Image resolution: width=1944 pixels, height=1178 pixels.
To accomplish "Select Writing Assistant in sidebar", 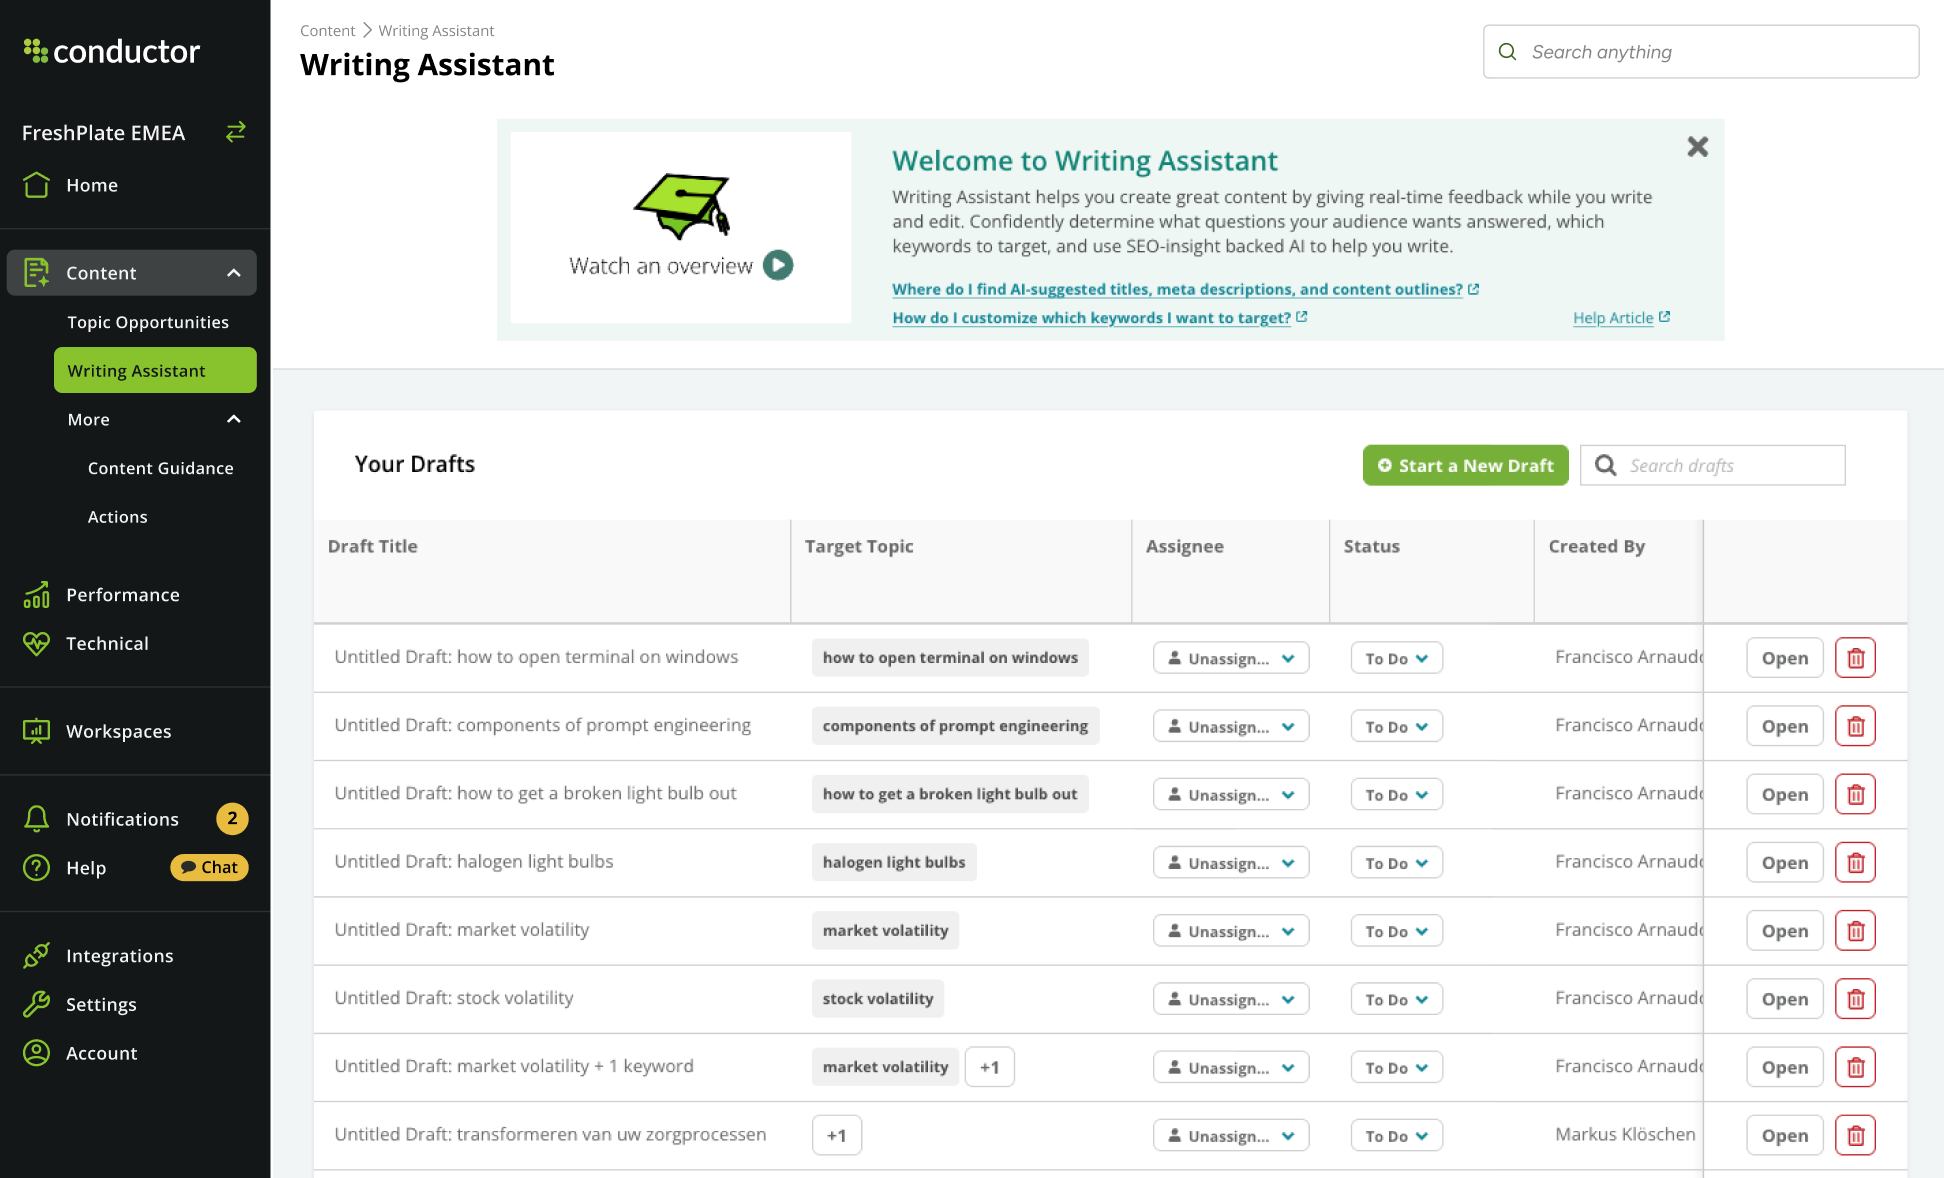I will (155, 370).
